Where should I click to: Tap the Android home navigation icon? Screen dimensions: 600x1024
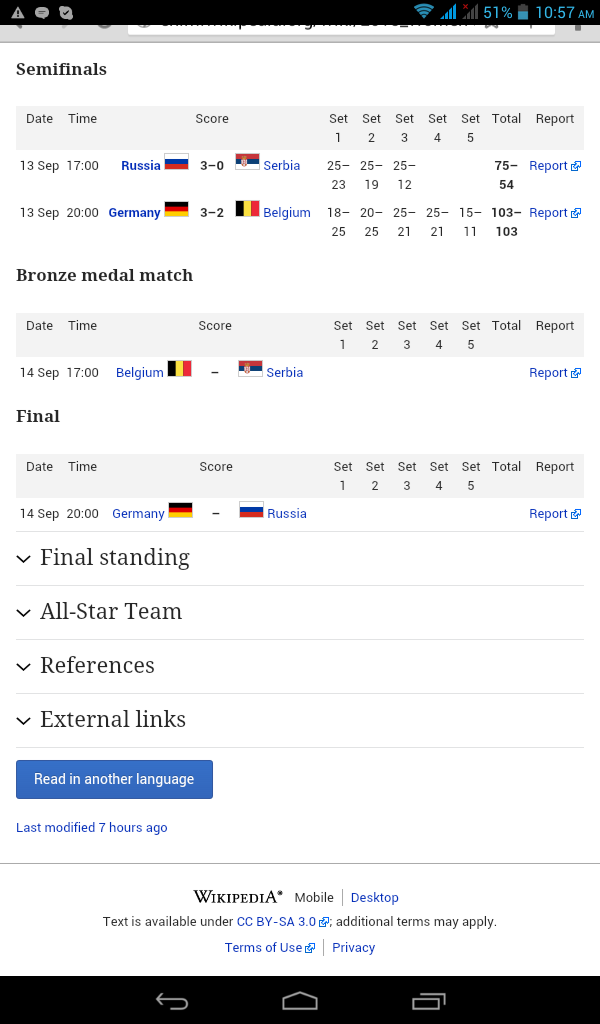tap(300, 1000)
